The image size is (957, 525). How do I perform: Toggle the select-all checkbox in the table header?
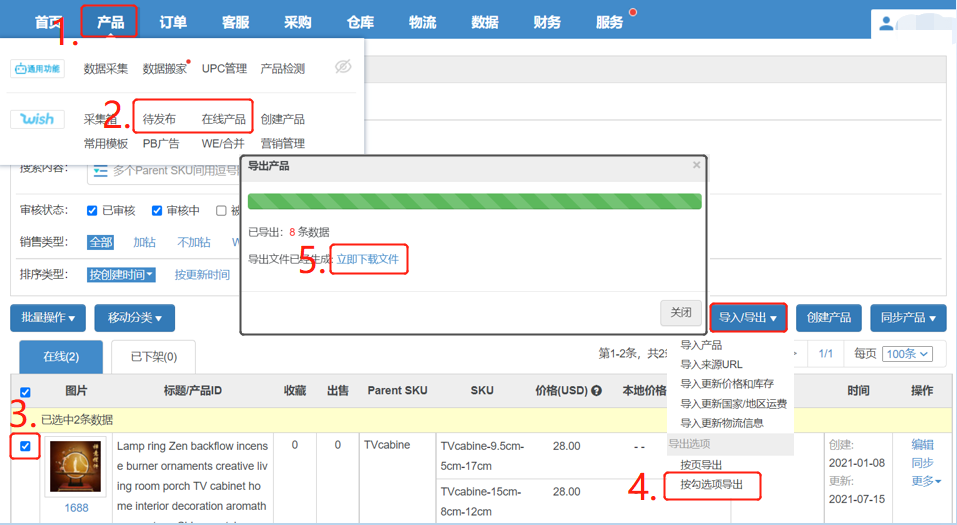coord(25,392)
